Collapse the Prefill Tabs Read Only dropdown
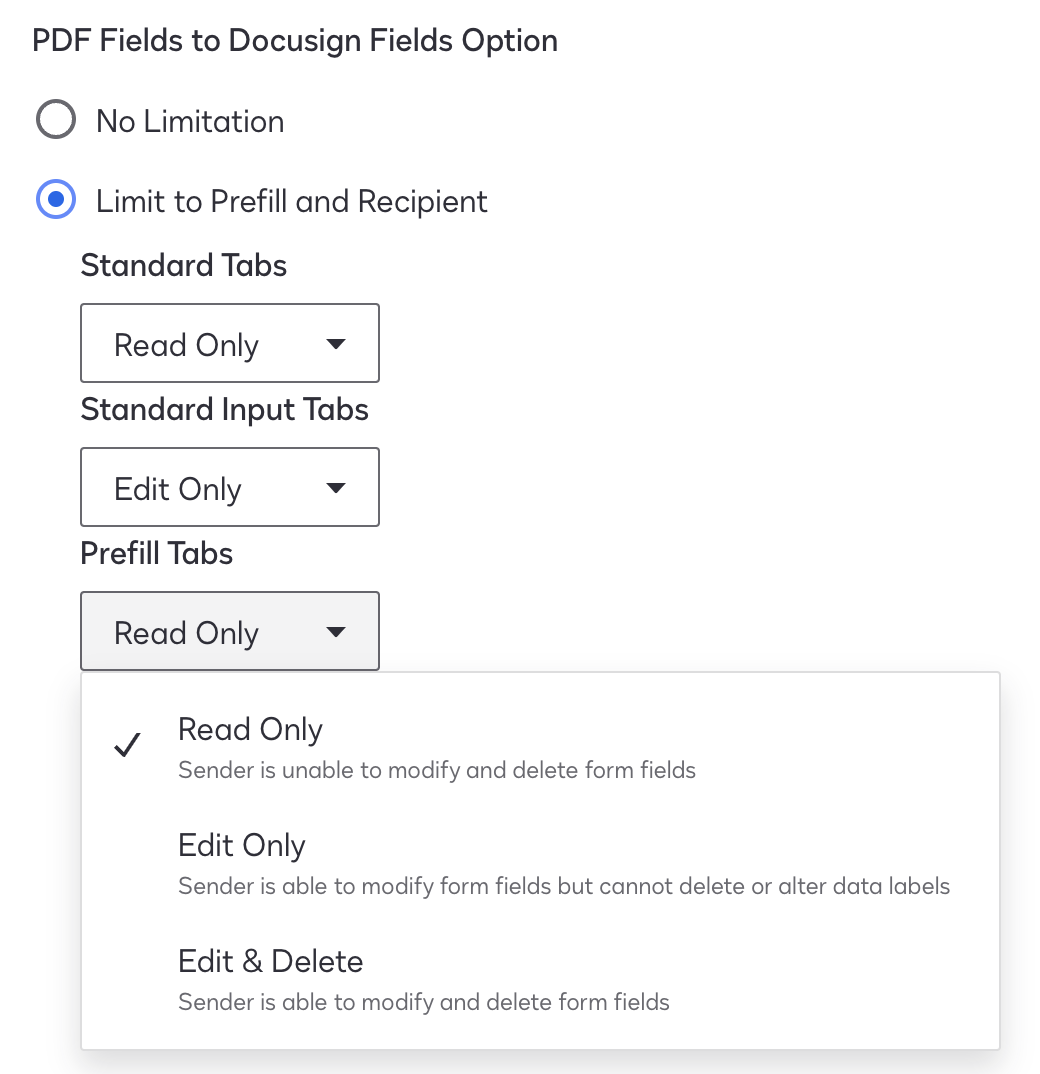 pos(229,632)
